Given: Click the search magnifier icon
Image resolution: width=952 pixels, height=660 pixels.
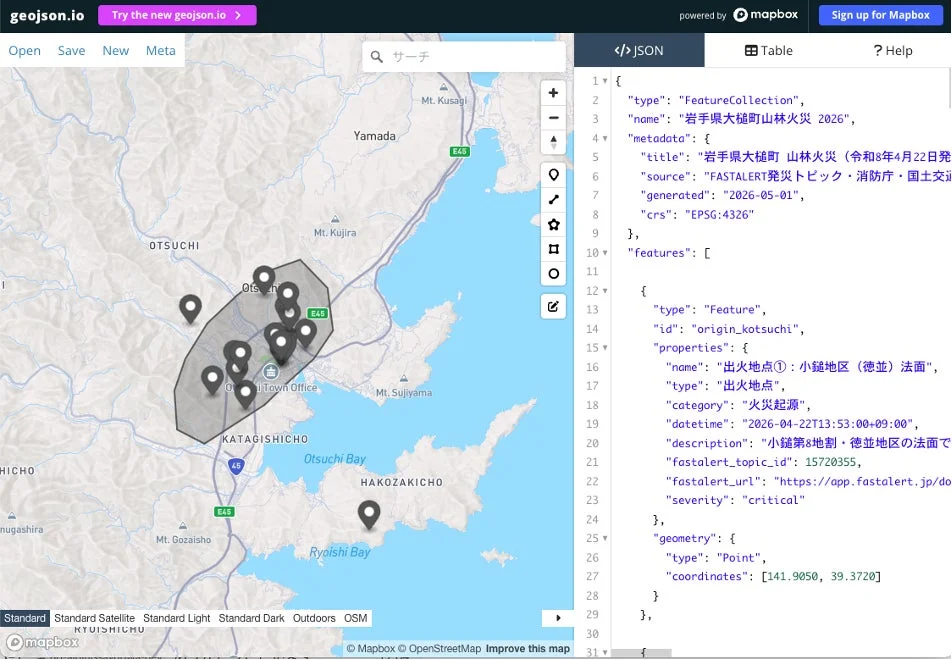Looking at the screenshot, I should coord(376,56).
